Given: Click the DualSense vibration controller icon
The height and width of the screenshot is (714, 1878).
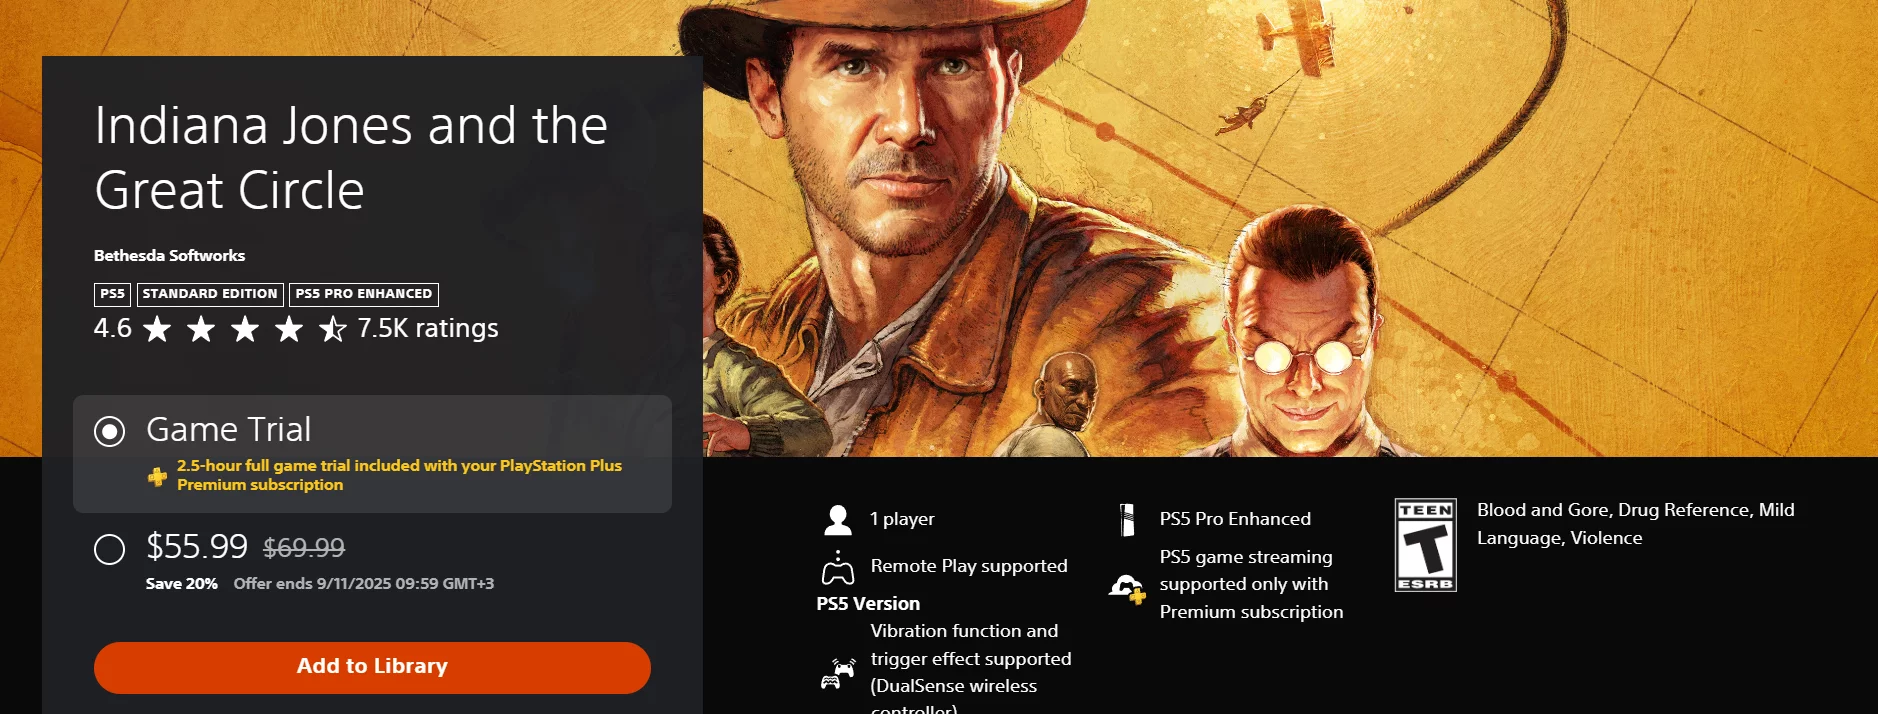Looking at the screenshot, I should click(838, 674).
